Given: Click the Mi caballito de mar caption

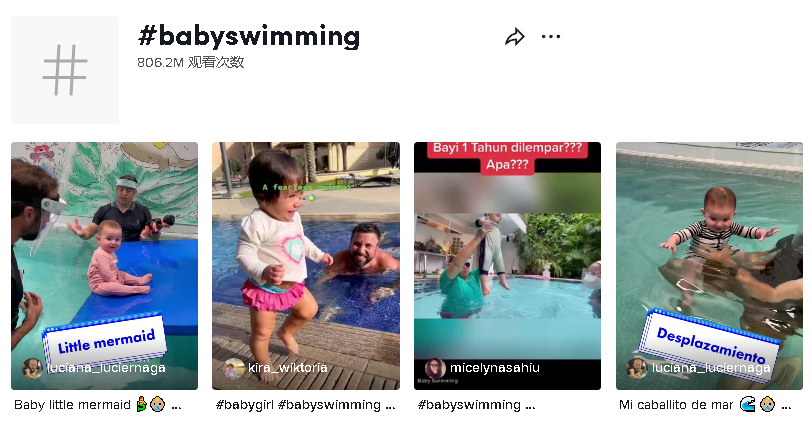Looking at the screenshot, I should pyautogui.click(x=676, y=405).
